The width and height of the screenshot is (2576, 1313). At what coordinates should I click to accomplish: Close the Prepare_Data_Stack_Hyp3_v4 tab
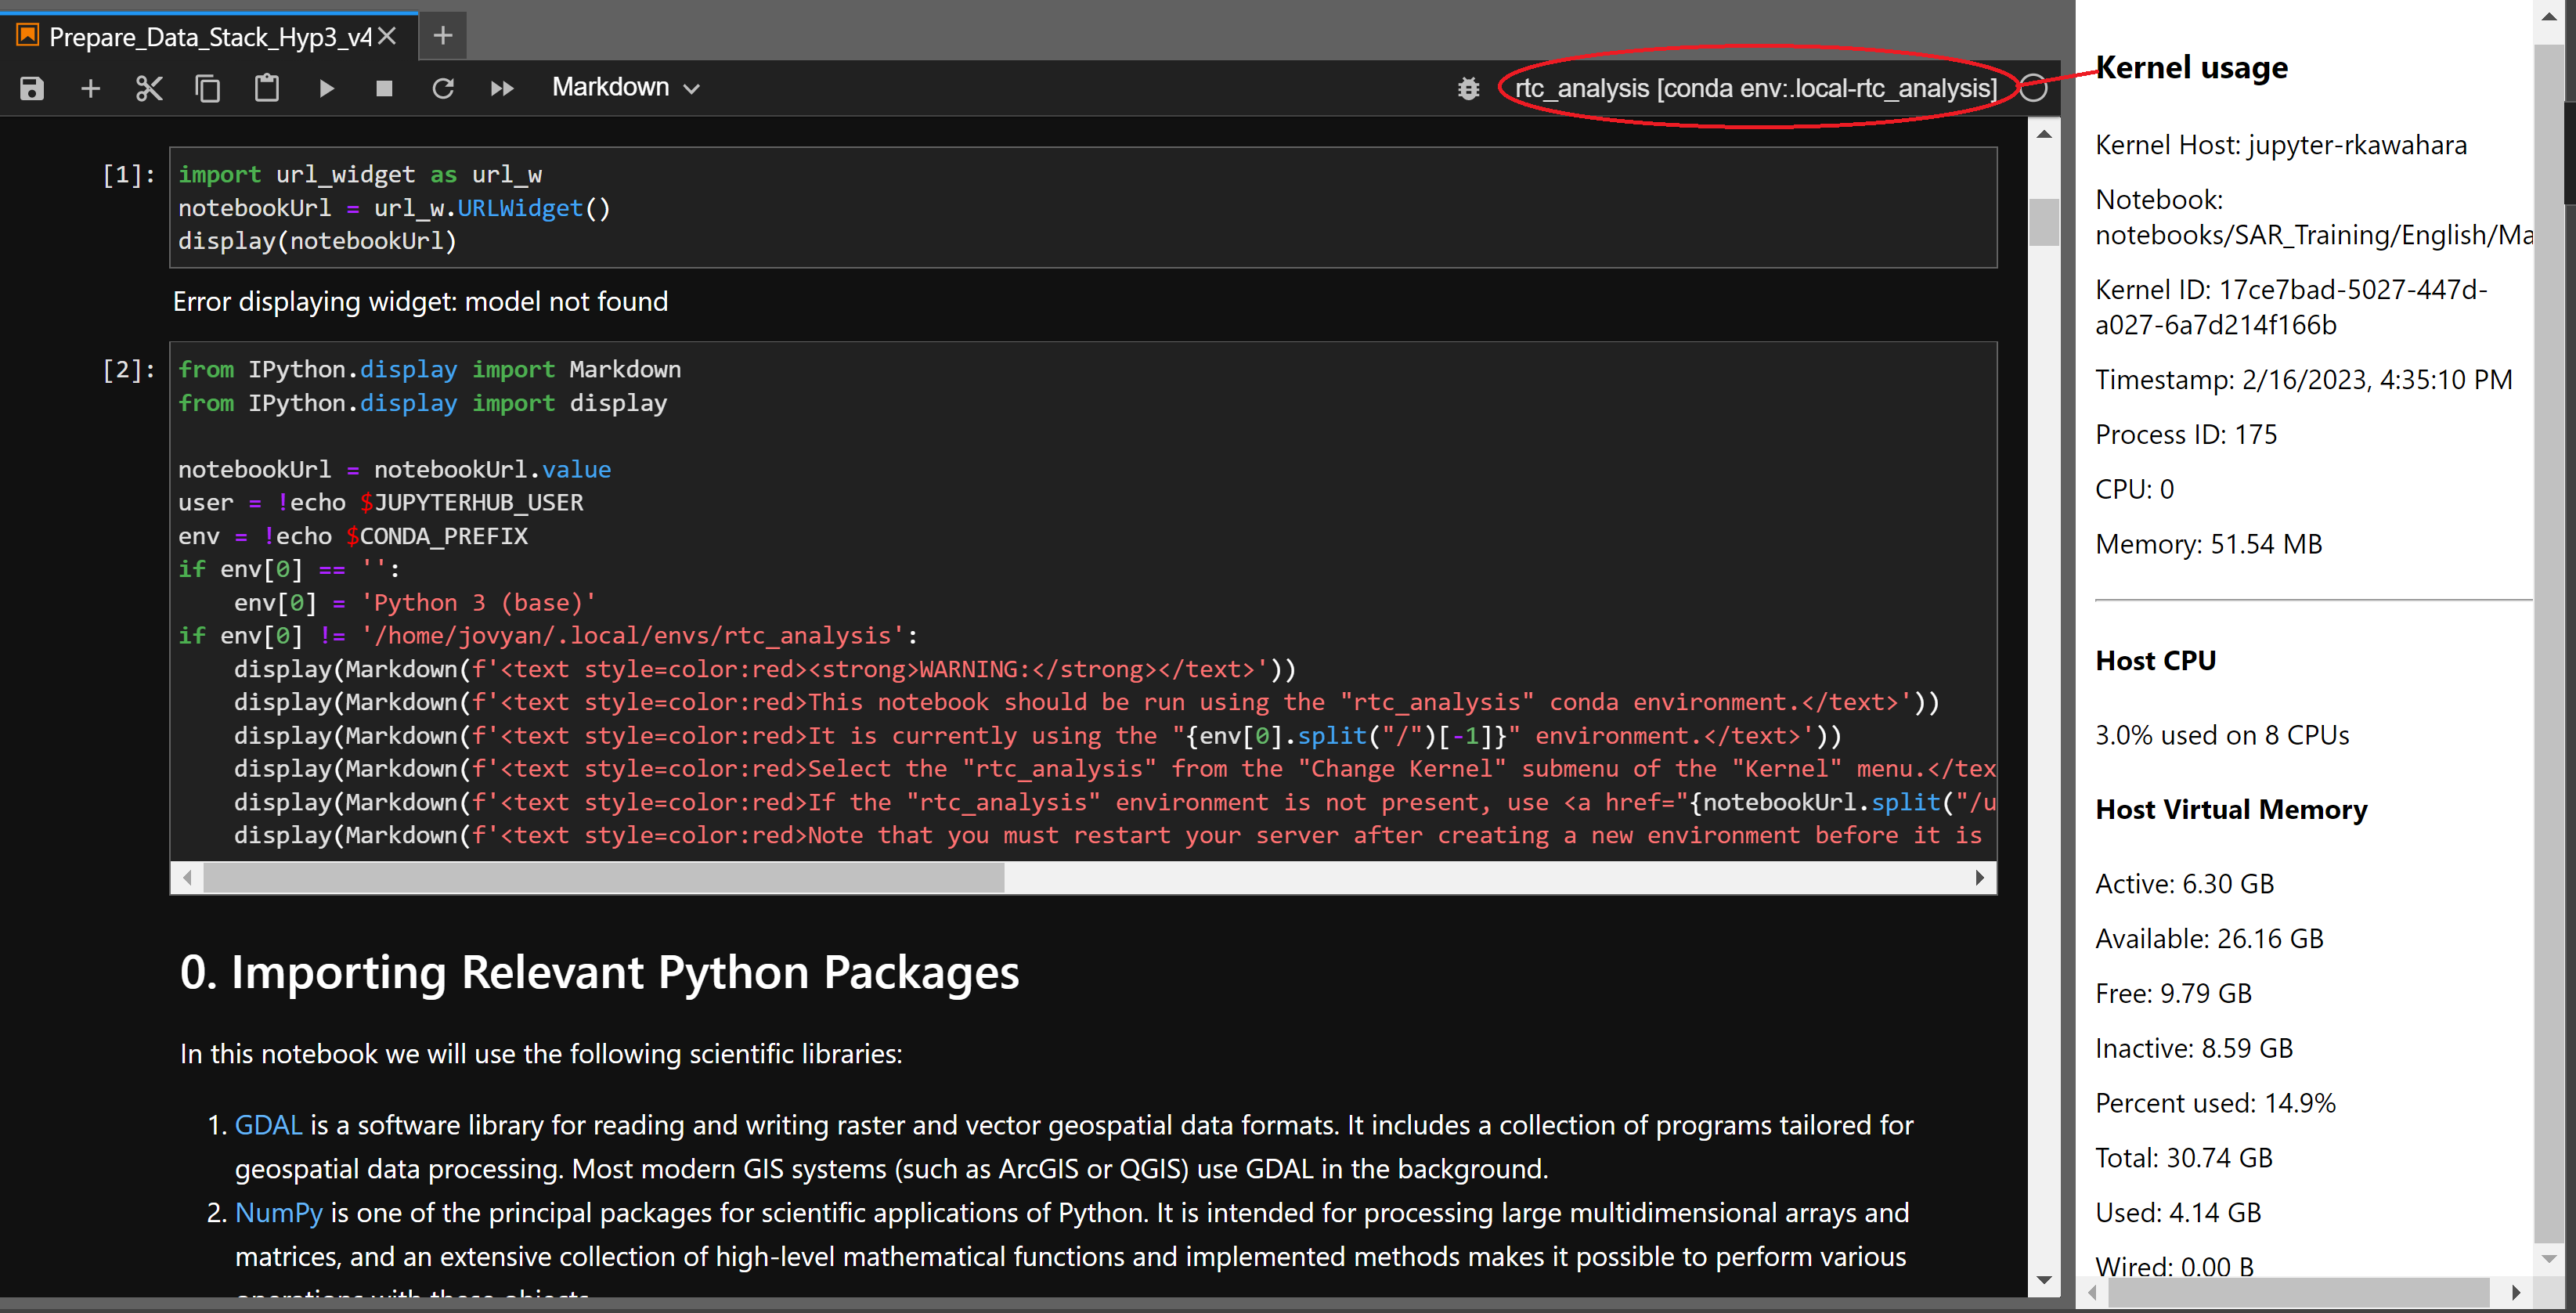click(388, 36)
